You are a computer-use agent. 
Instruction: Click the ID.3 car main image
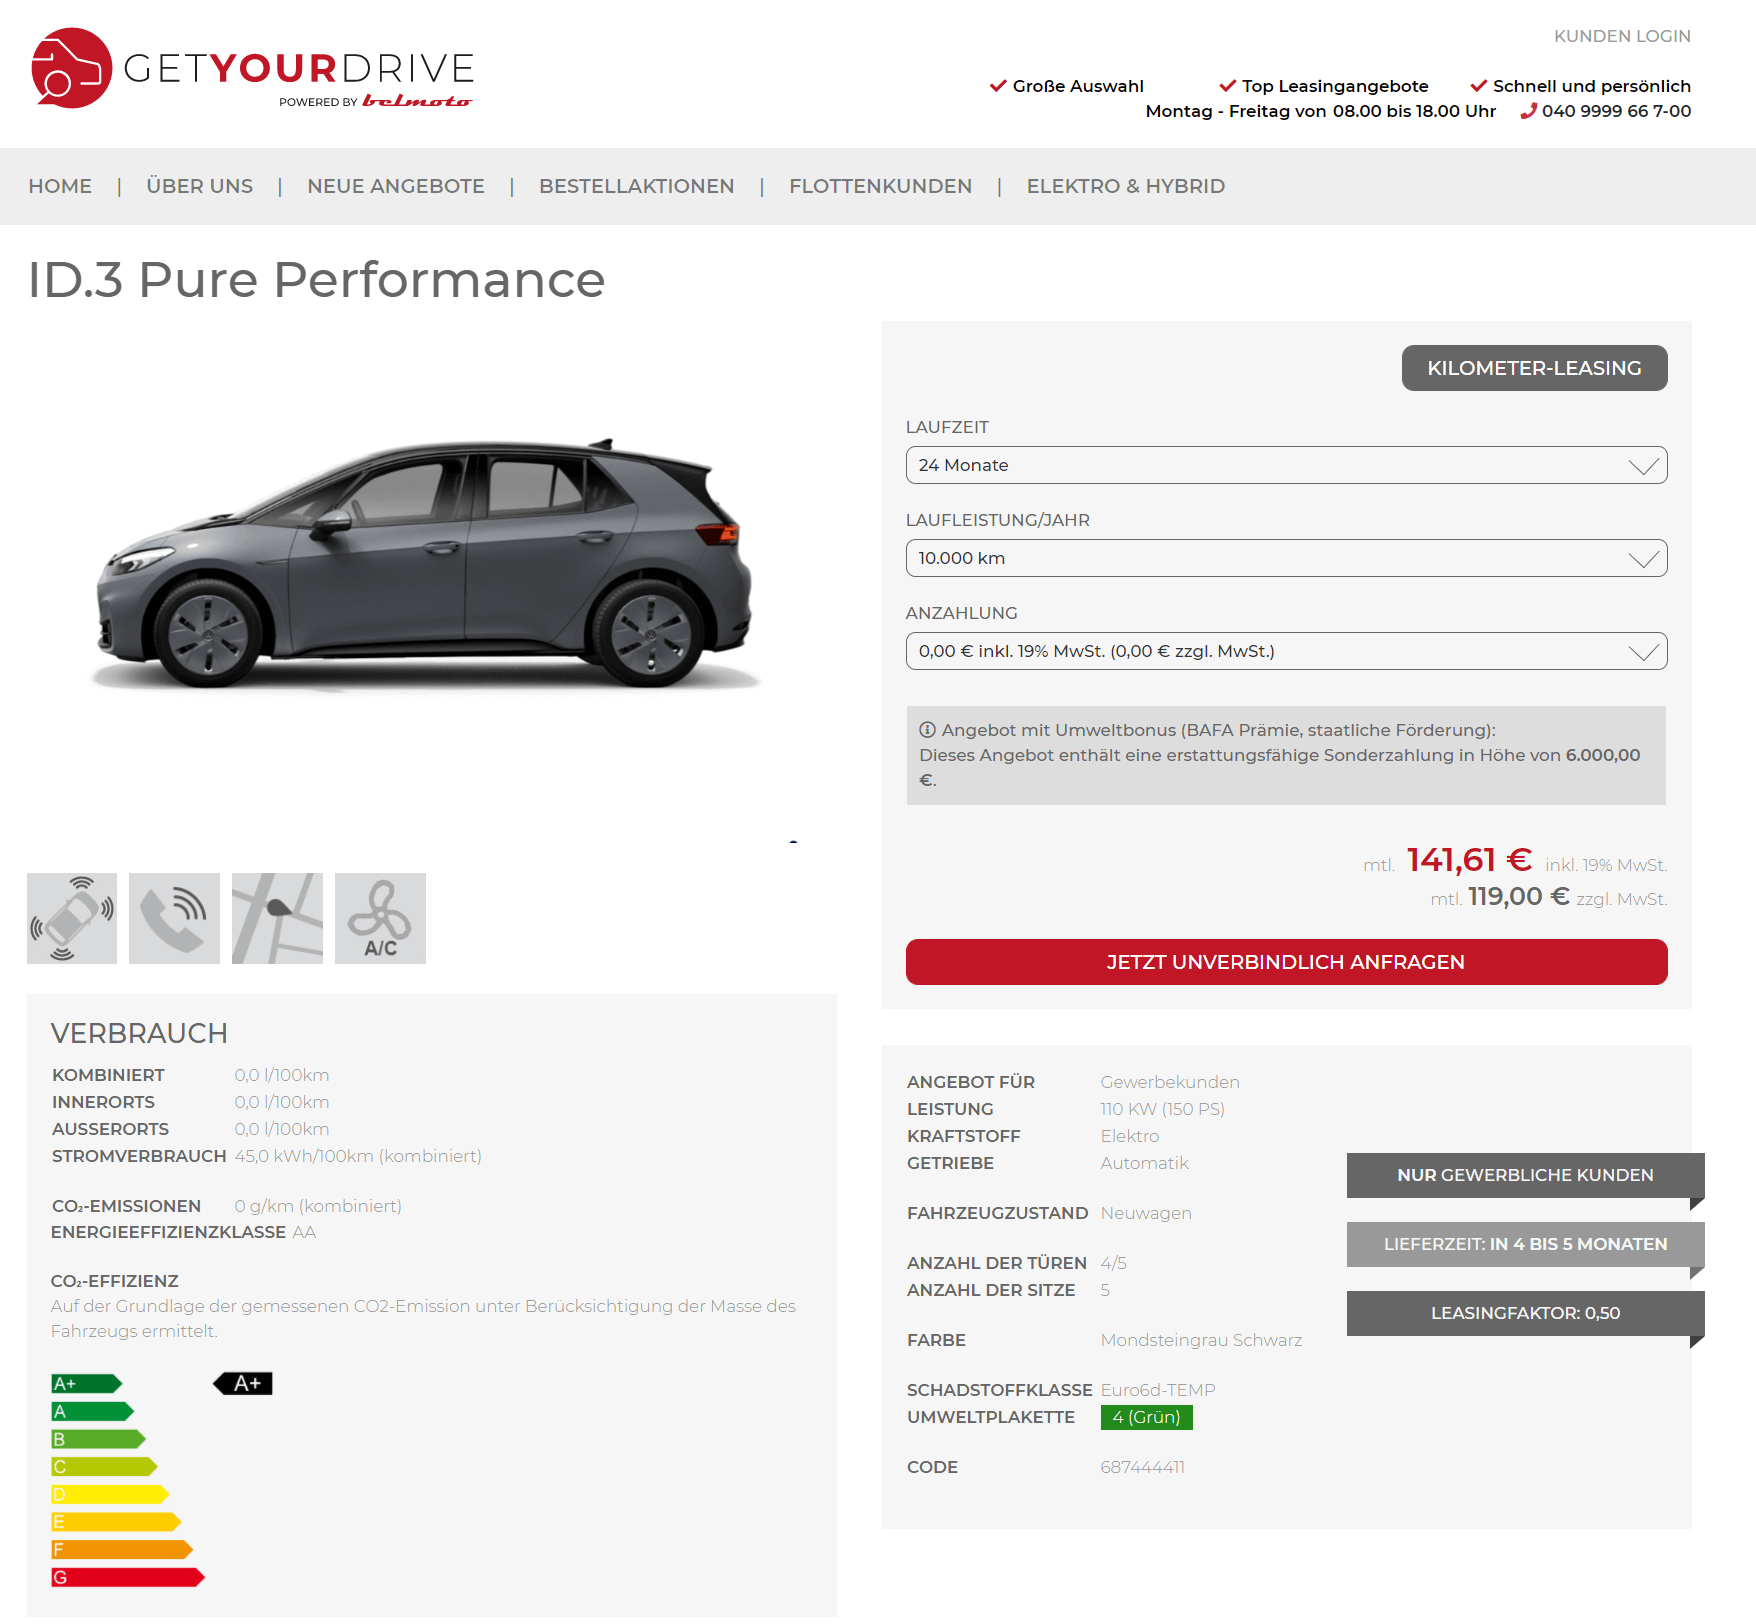pos(425,565)
